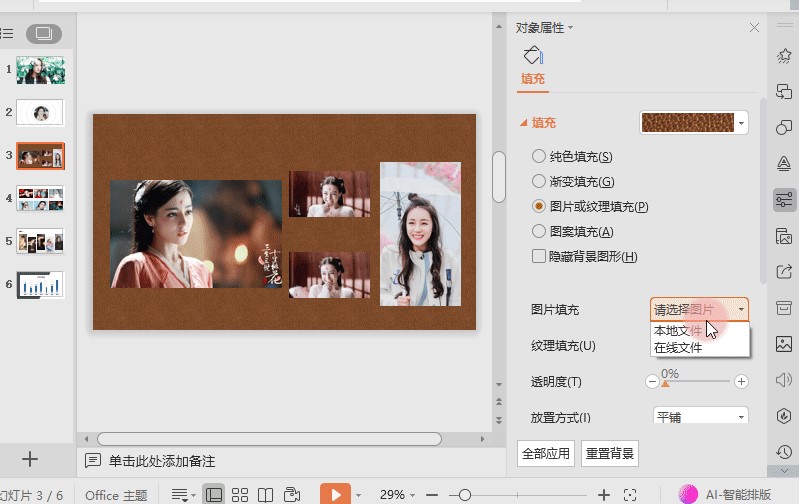Open the animation star icon in right sidebar
Image resolution: width=800 pixels, height=504 pixels.
tap(784, 56)
